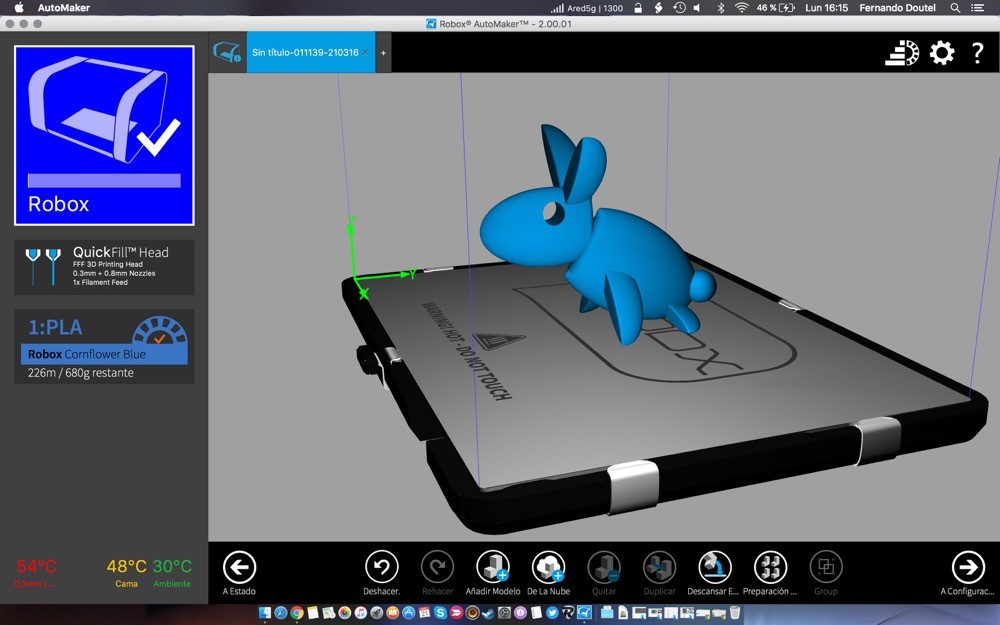
Task: Open Twitter from the dock
Action: tap(552, 613)
